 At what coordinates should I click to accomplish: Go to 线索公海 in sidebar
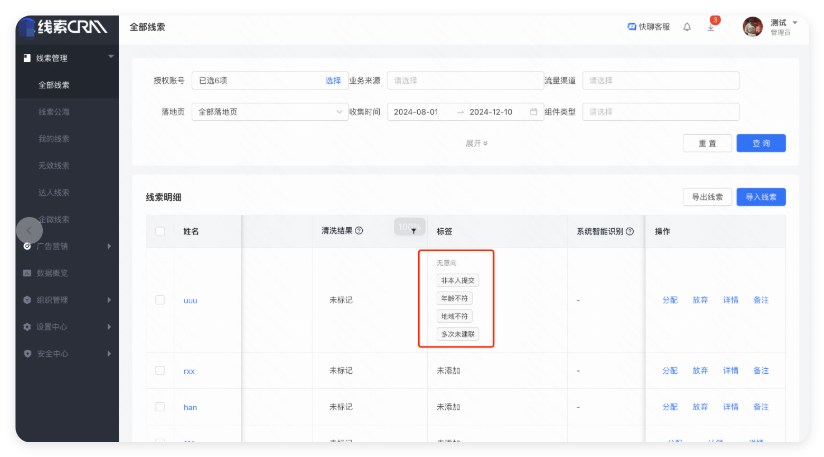pos(54,112)
